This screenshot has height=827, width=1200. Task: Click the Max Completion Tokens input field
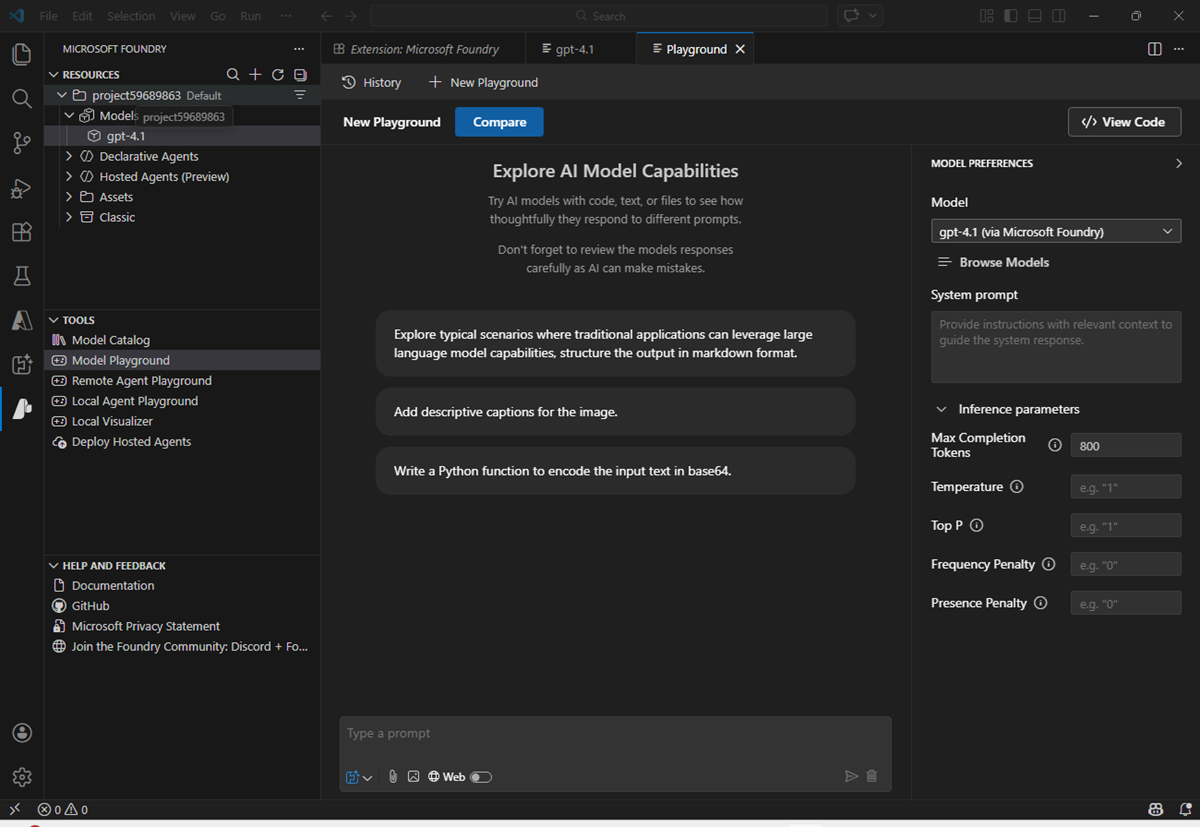(x=1126, y=445)
